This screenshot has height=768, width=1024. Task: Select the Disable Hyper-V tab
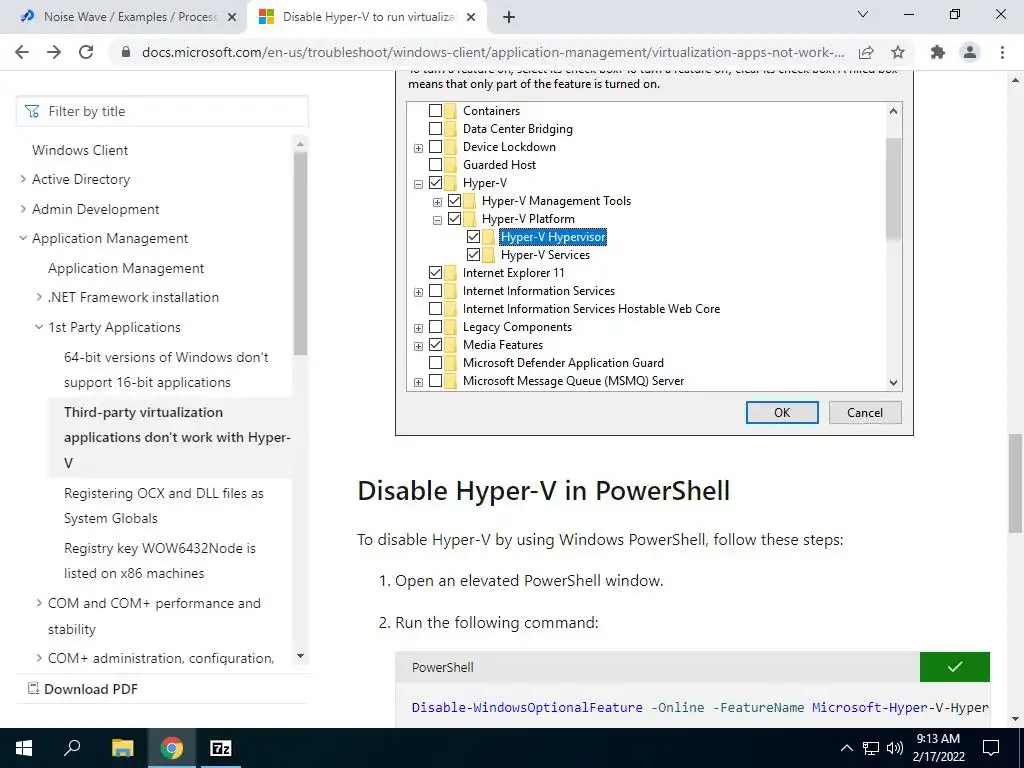(368, 17)
